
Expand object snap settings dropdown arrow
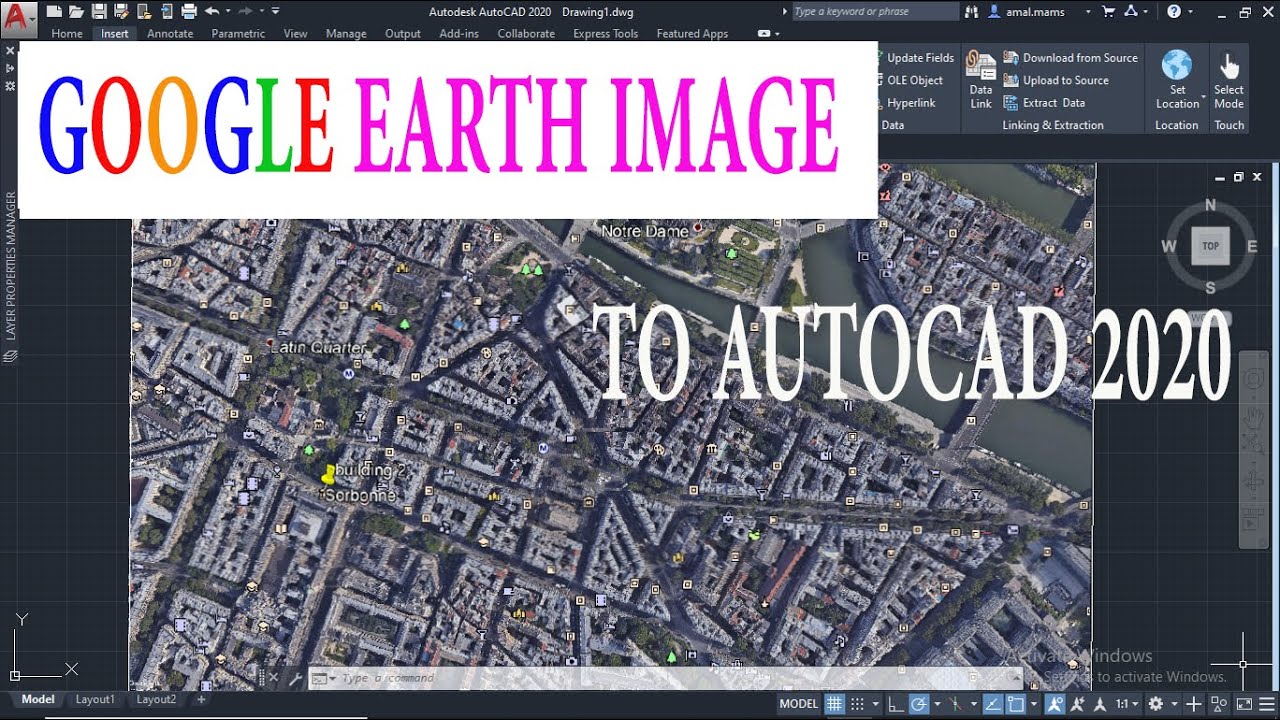(1034, 704)
